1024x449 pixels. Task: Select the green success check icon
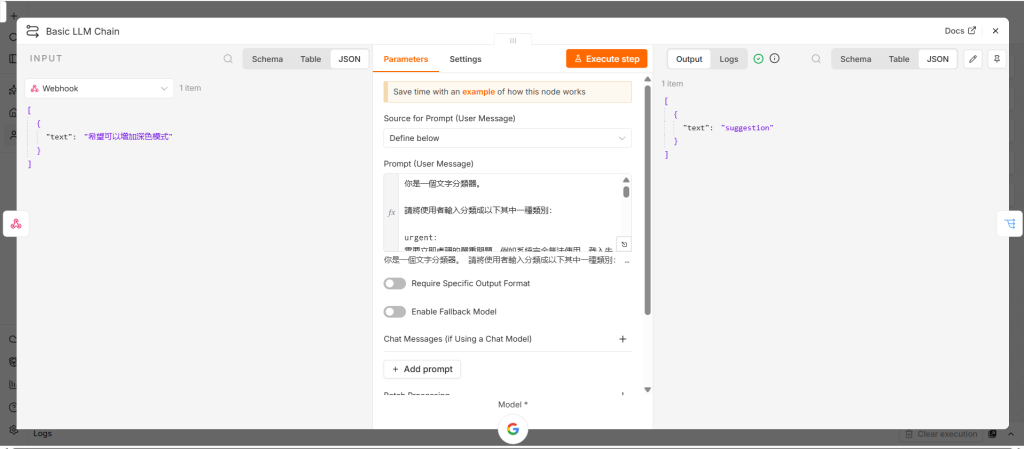pyautogui.click(x=758, y=59)
